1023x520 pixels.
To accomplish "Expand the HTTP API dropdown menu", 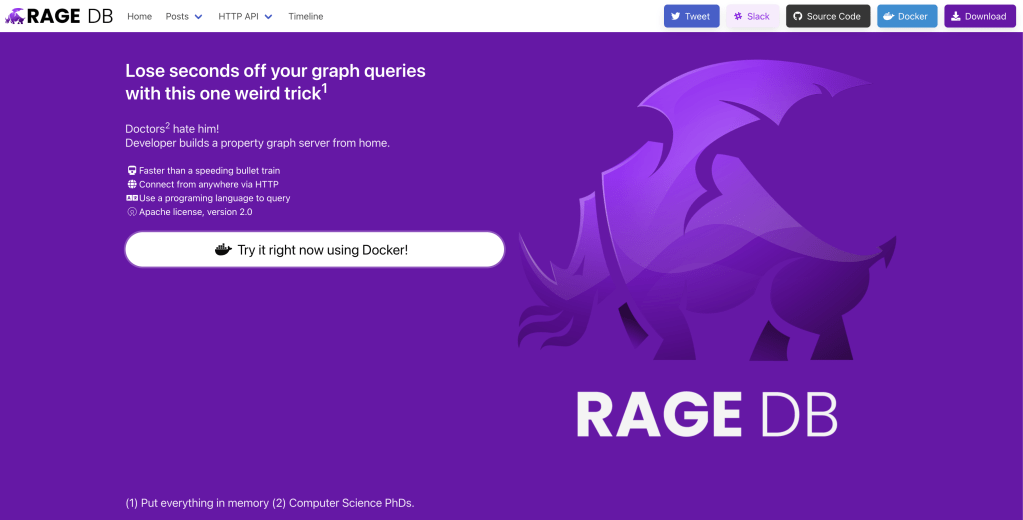I will coord(245,17).
